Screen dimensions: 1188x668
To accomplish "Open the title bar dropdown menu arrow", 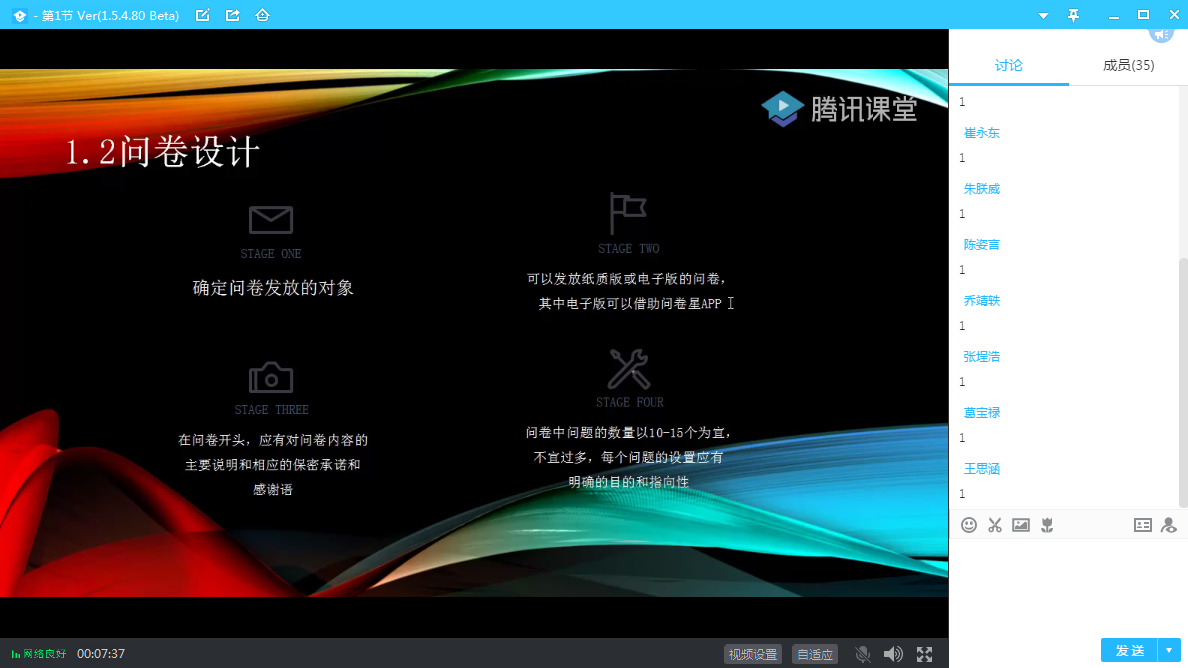I will tap(1043, 15).
